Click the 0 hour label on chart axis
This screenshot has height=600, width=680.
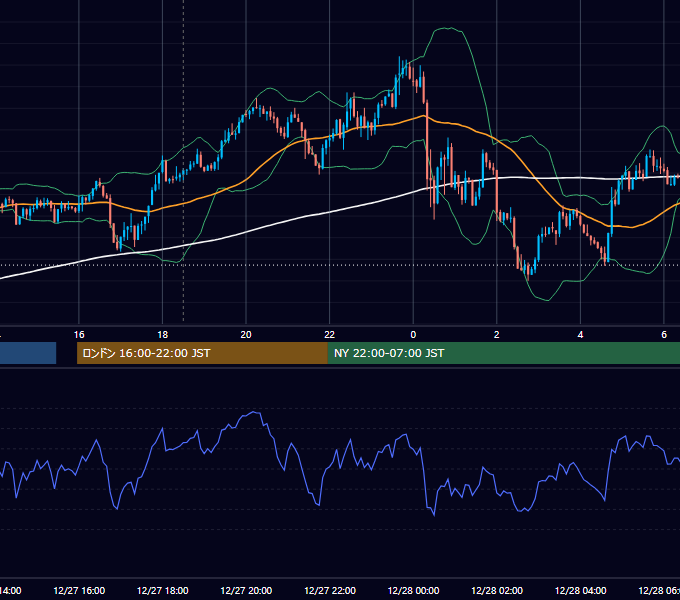click(x=413, y=335)
